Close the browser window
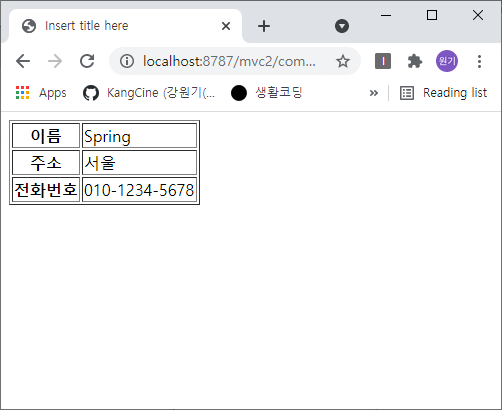Viewport: 502px width, 410px height. coord(478,15)
